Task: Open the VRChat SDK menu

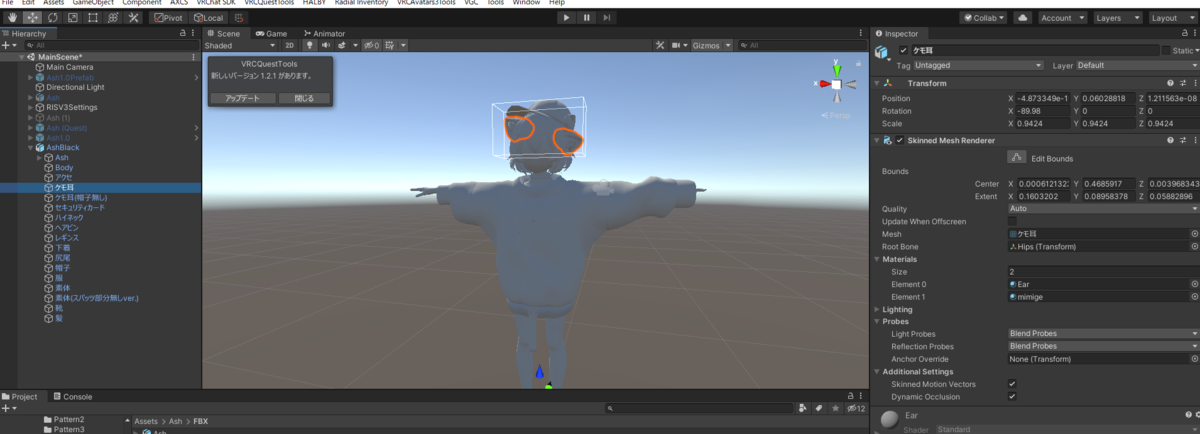Action: (214, 3)
